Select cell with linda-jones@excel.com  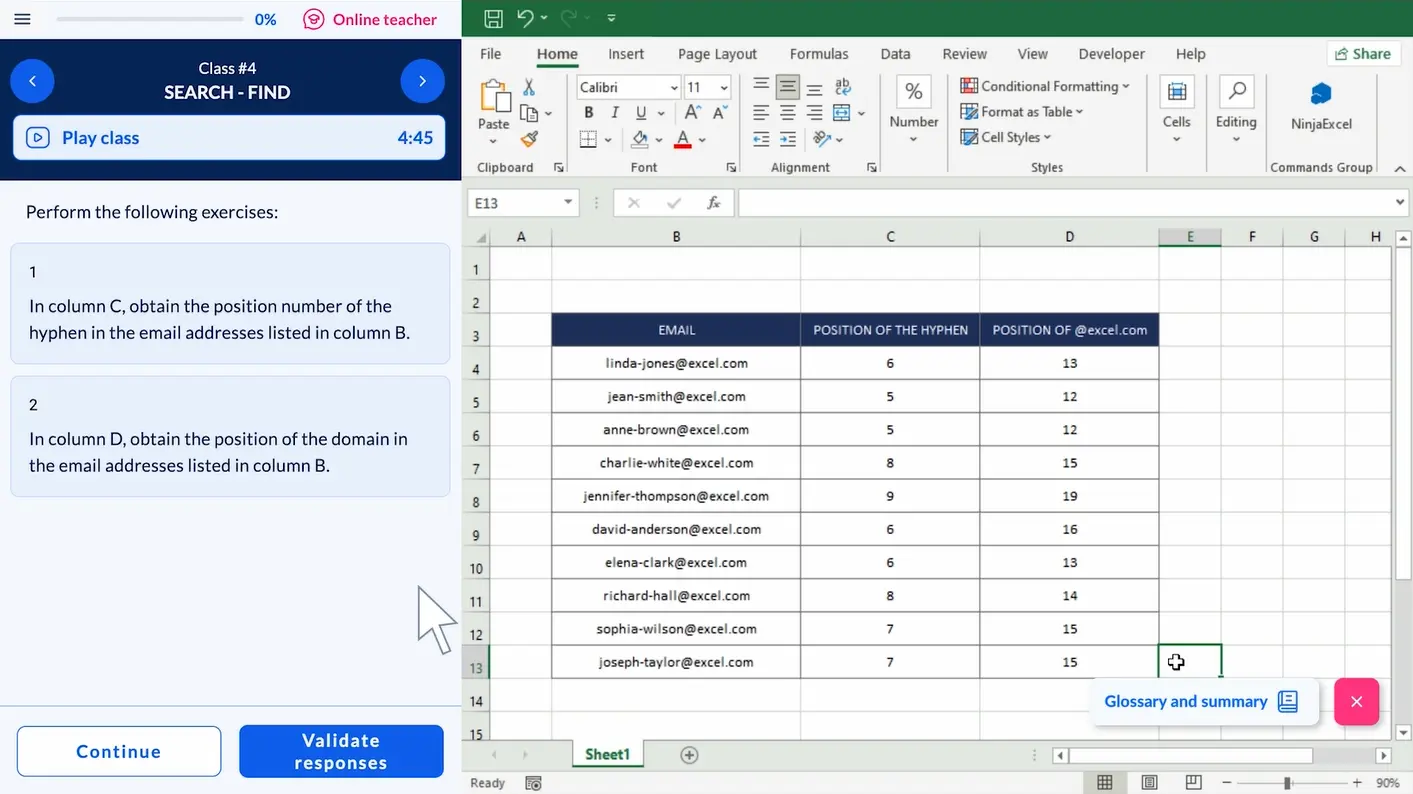coord(676,363)
